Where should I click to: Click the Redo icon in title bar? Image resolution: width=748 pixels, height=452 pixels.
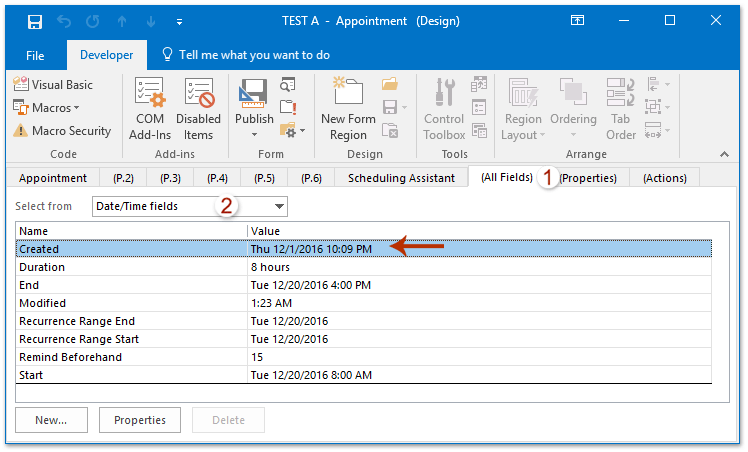click(x=93, y=21)
